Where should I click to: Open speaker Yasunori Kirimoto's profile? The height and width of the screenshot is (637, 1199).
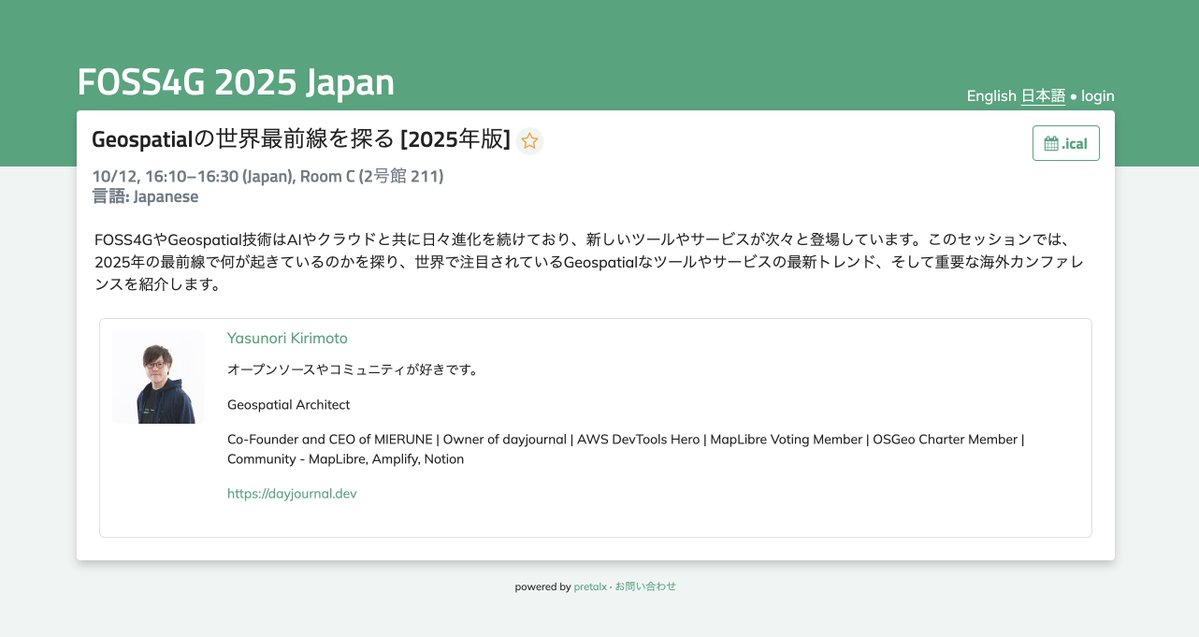tap(288, 338)
